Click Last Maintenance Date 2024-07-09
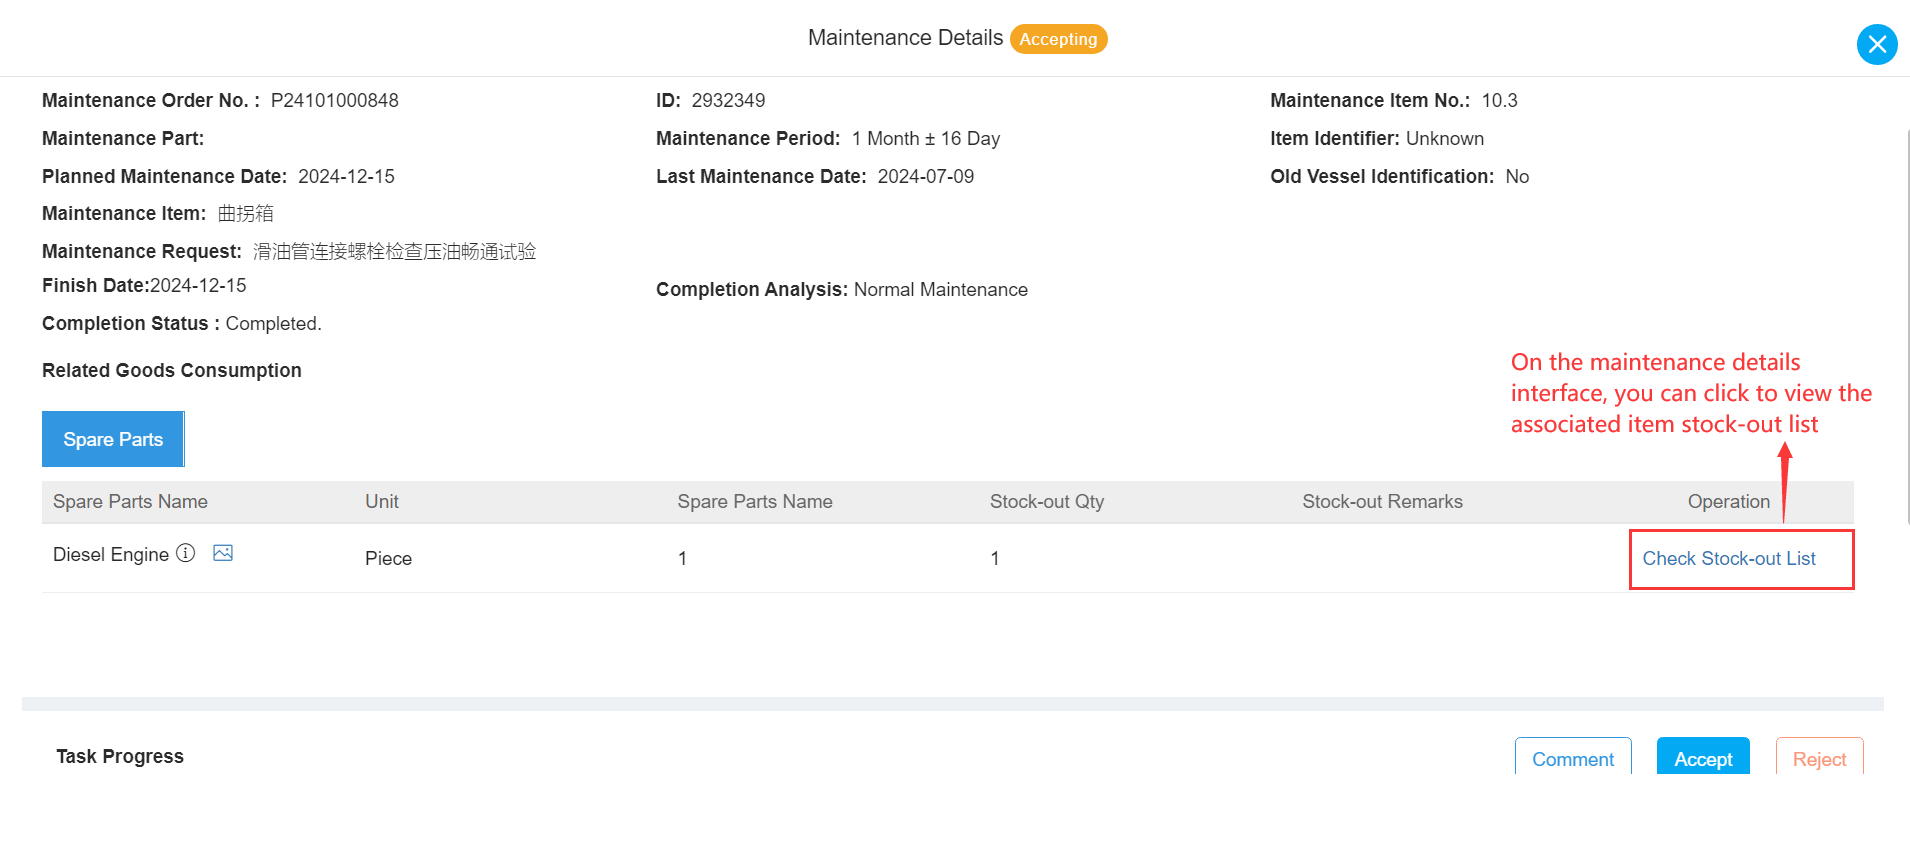The height and width of the screenshot is (867, 1910). [x=925, y=177]
